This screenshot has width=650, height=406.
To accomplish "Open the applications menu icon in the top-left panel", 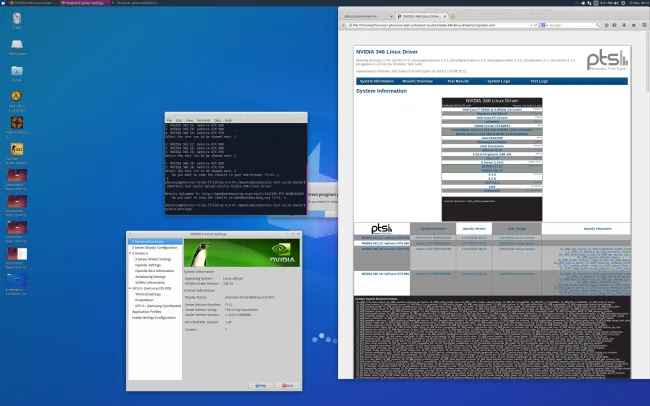I will pos(3,2).
